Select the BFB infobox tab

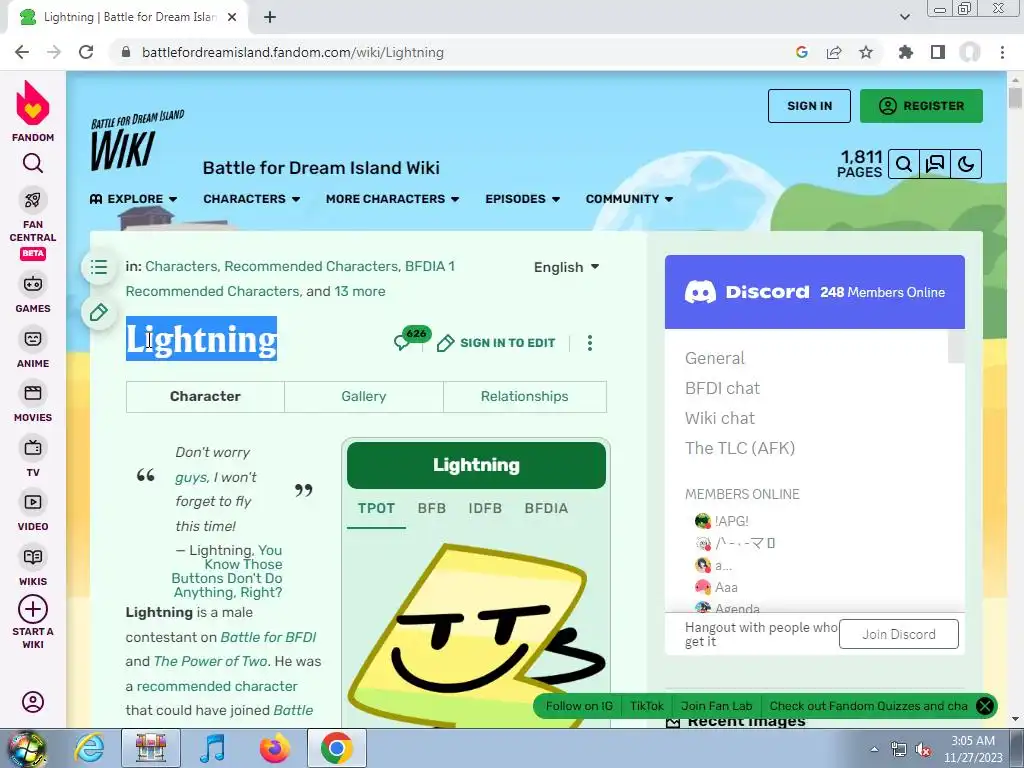coord(432,508)
